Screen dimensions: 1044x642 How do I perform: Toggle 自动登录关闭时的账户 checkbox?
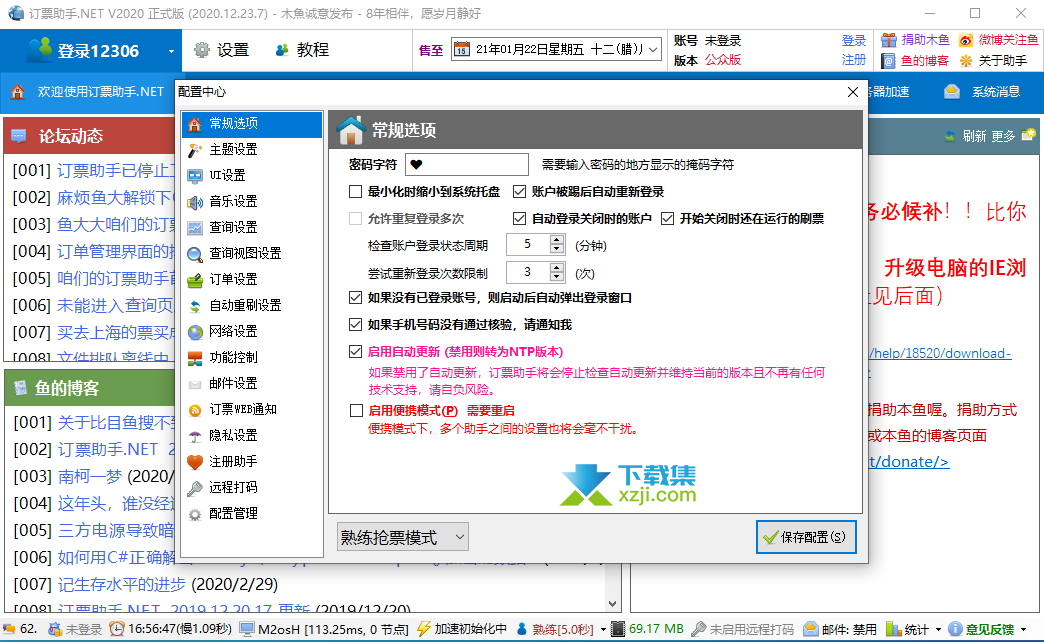[519, 218]
